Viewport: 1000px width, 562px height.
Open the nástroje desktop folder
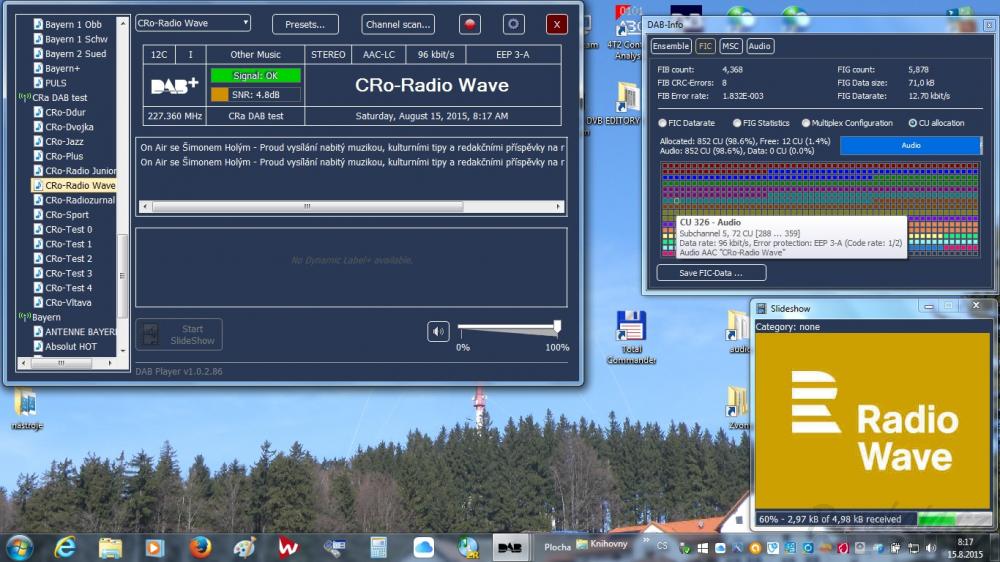click(26, 408)
